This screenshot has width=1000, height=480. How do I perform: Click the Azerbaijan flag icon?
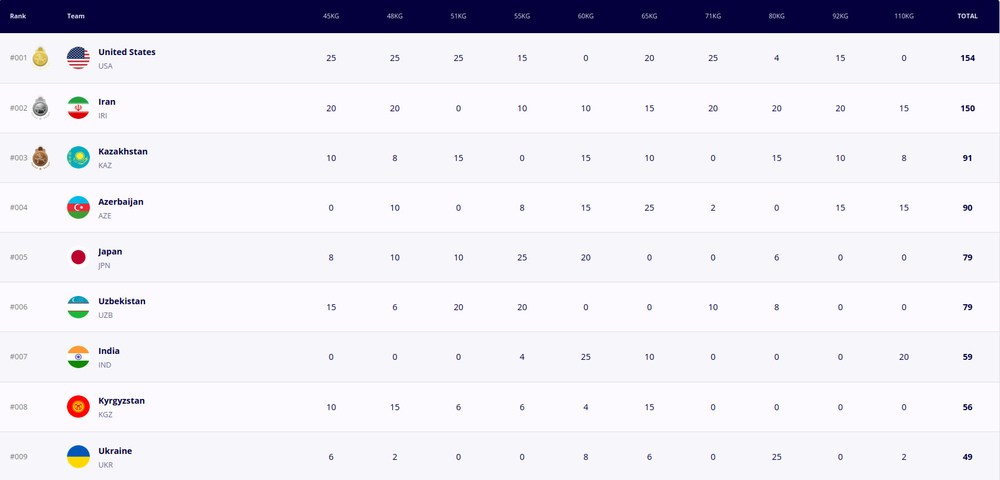coord(78,207)
